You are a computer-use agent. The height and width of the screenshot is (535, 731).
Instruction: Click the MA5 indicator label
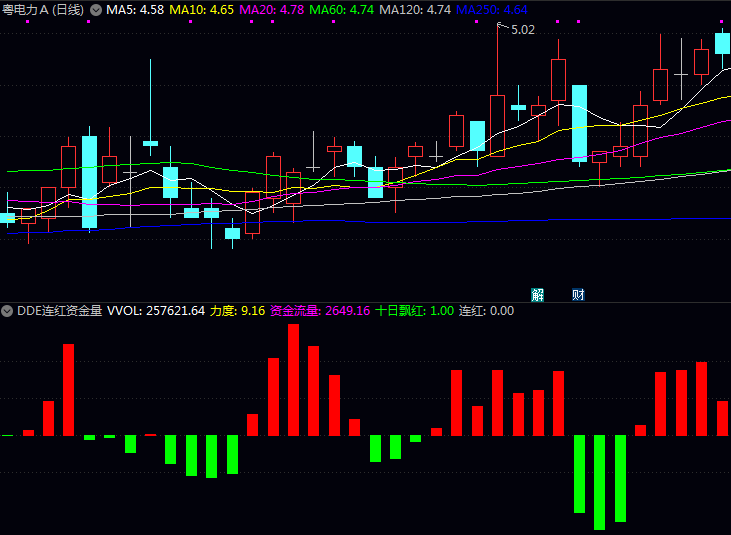coord(135,9)
